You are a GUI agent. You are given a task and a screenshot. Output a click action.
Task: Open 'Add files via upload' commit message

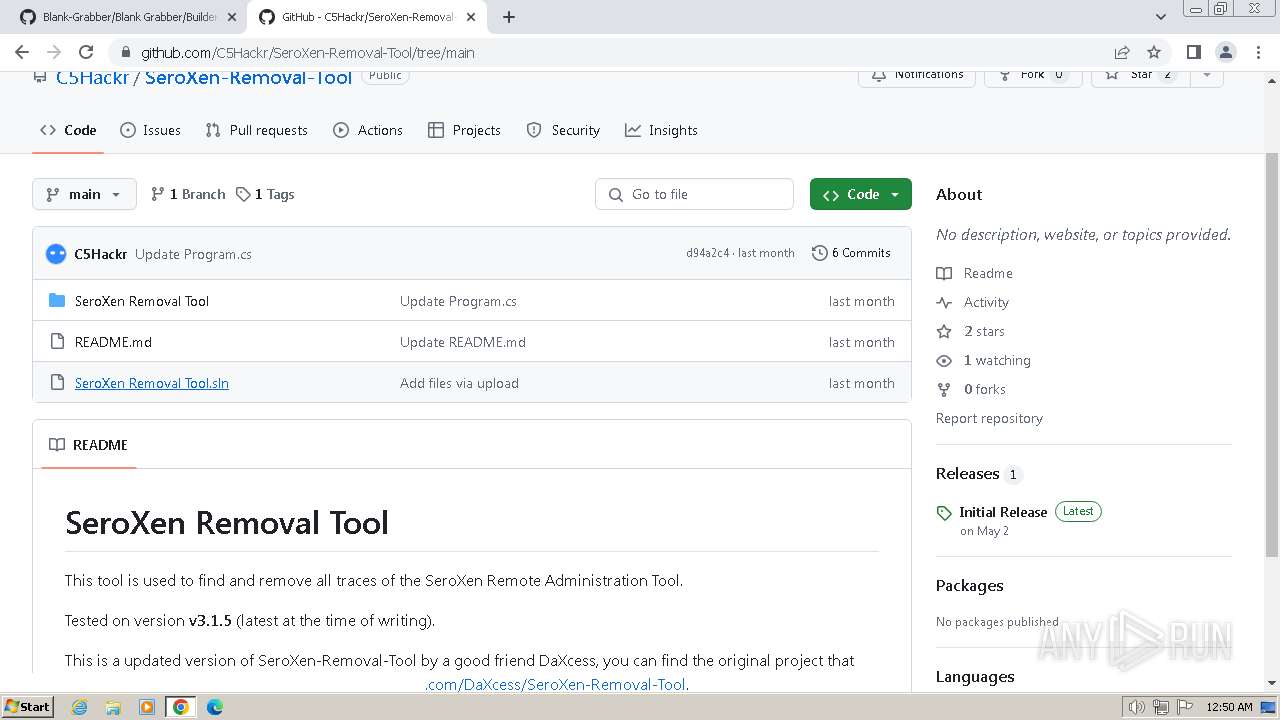click(459, 383)
